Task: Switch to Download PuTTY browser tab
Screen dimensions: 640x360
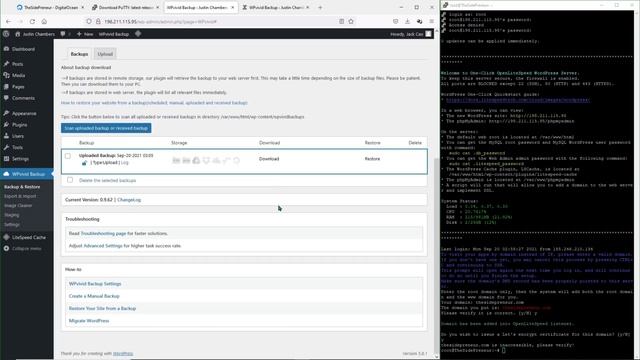Action: coord(125,7)
